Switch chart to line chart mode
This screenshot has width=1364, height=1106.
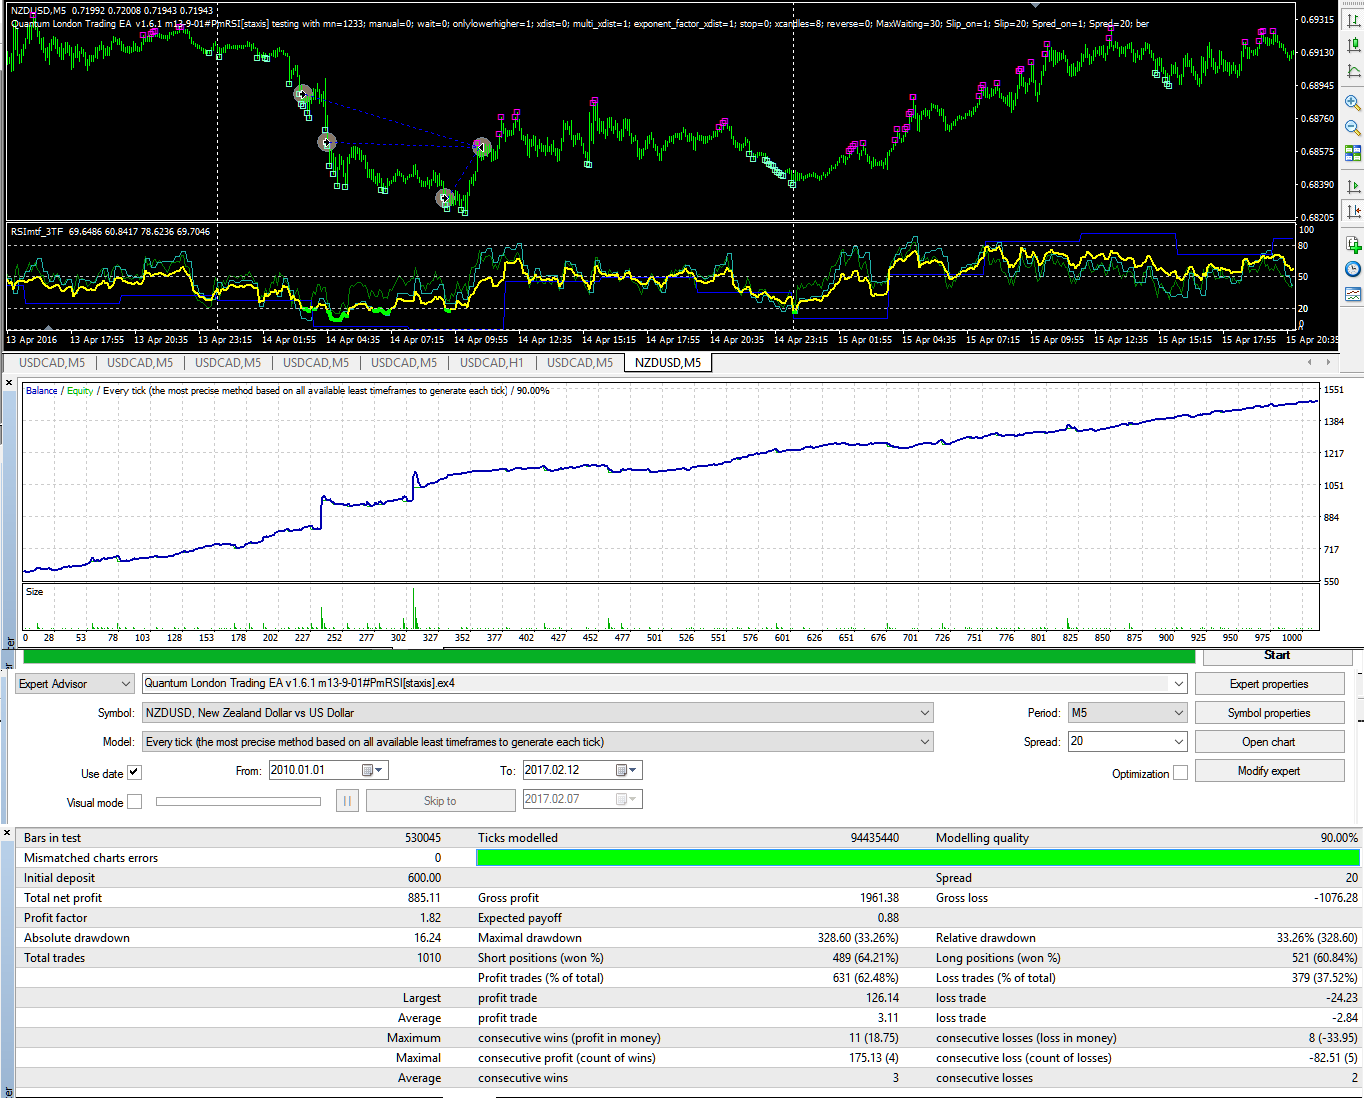pyautogui.click(x=1353, y=71)
